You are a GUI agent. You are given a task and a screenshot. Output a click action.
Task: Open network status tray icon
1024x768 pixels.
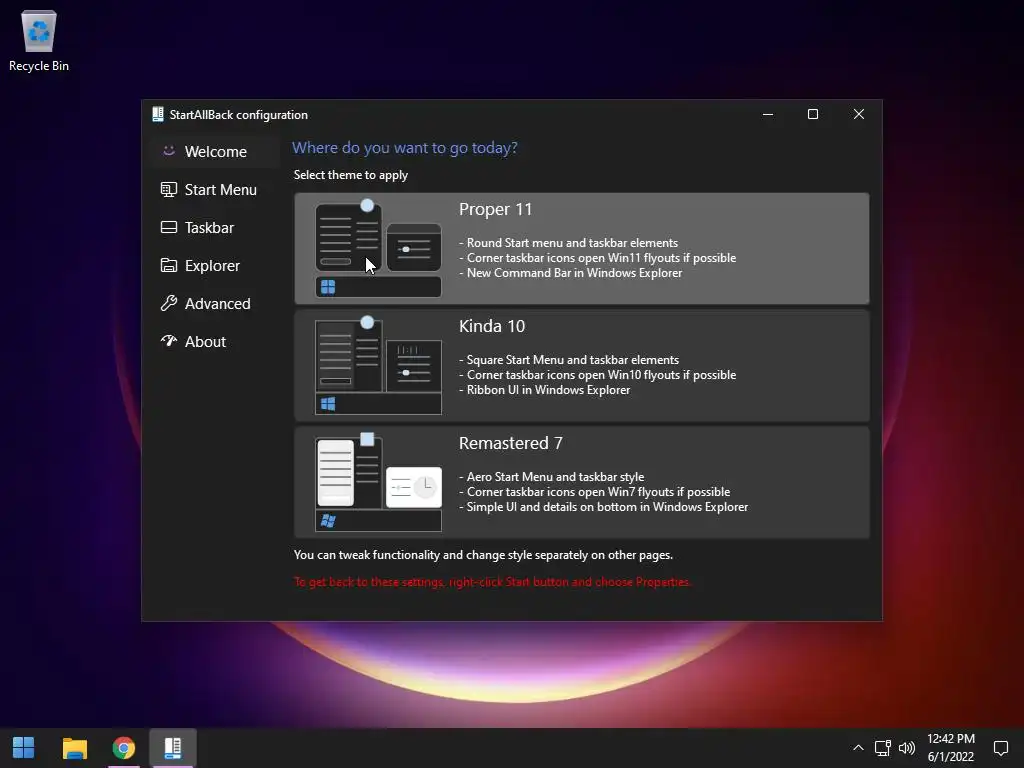(883, 748)
